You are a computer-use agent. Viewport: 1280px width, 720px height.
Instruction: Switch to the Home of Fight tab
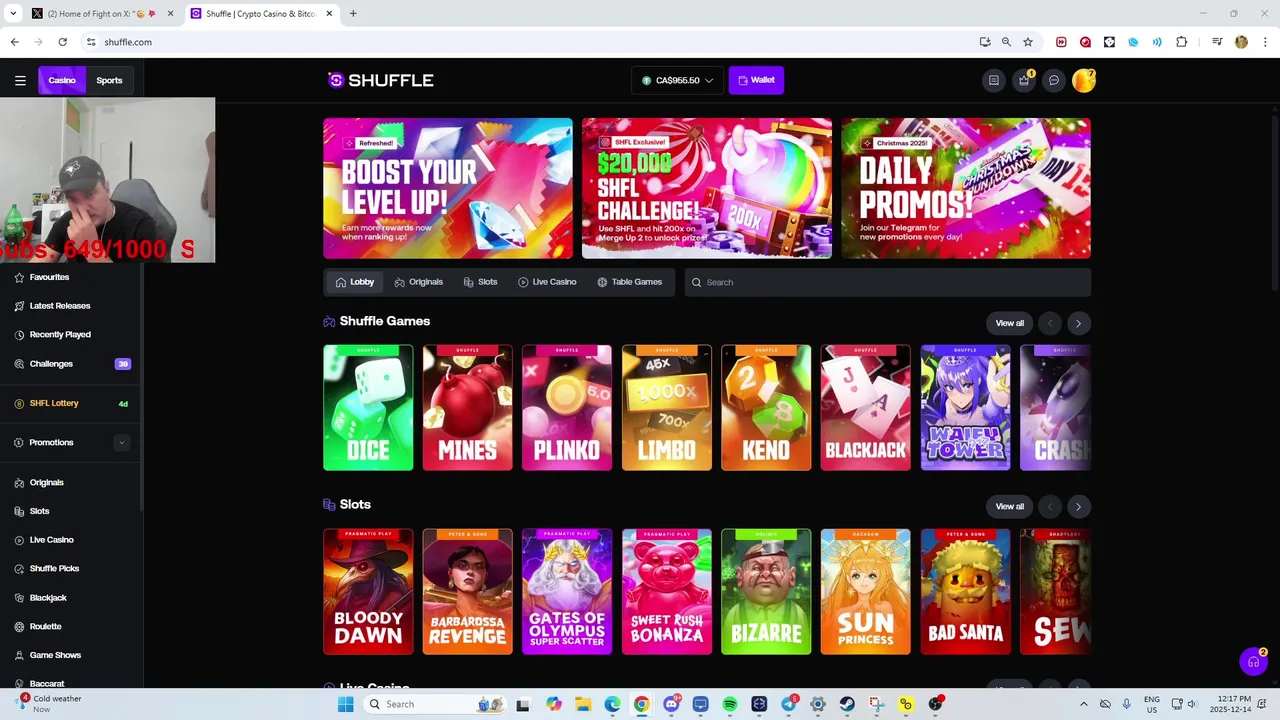[x=102, y=14]
